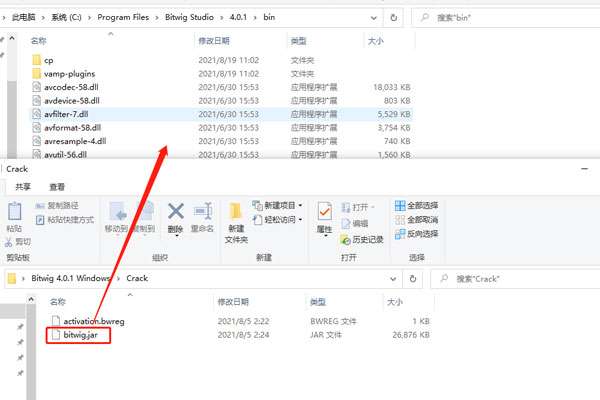Click Select none (全部取消) button
The image size is (600, 400).
(x=416, y=220)
